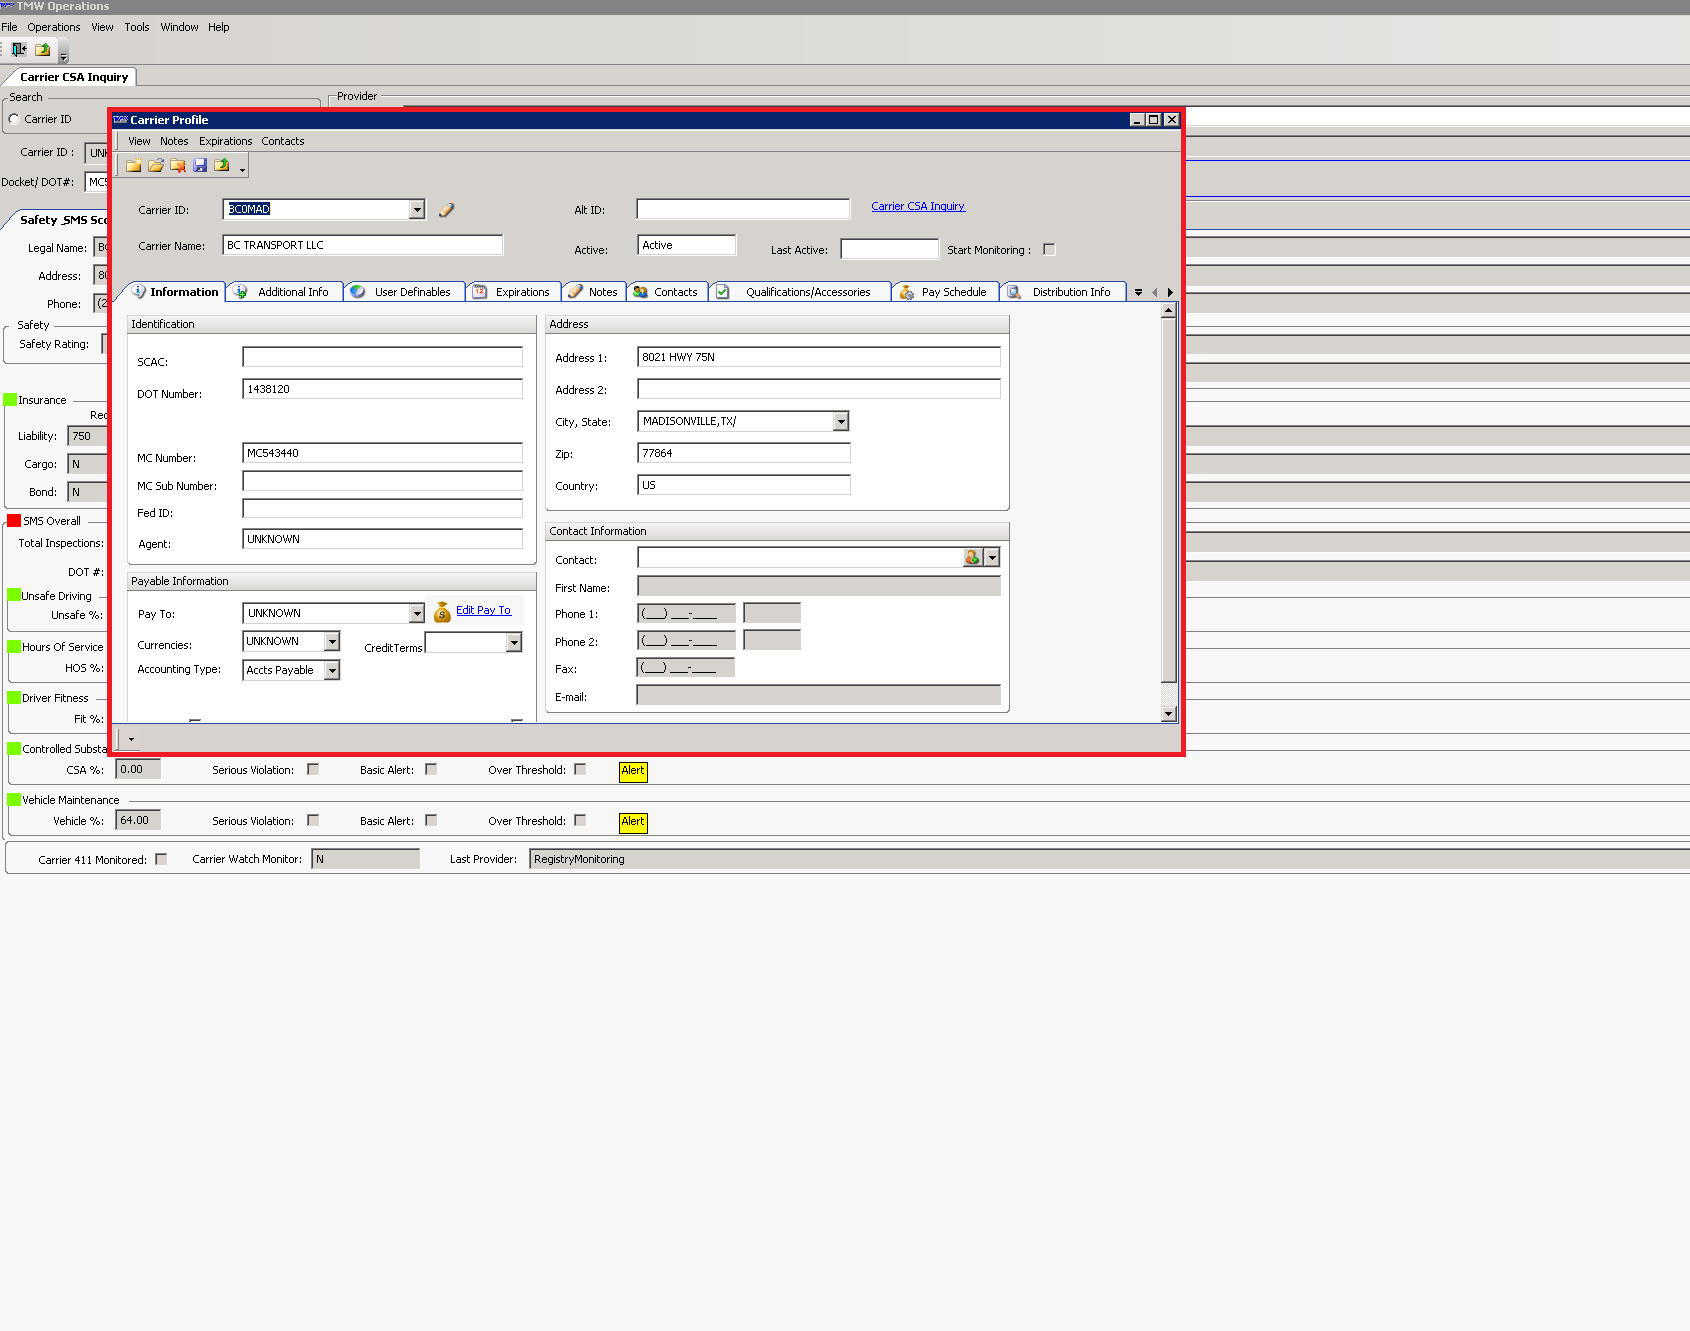Screen dimensions: 1690x1331
Task: Click the Carrier Profile vertical scrollbar thumb
Action: (x=1168, y=499)
